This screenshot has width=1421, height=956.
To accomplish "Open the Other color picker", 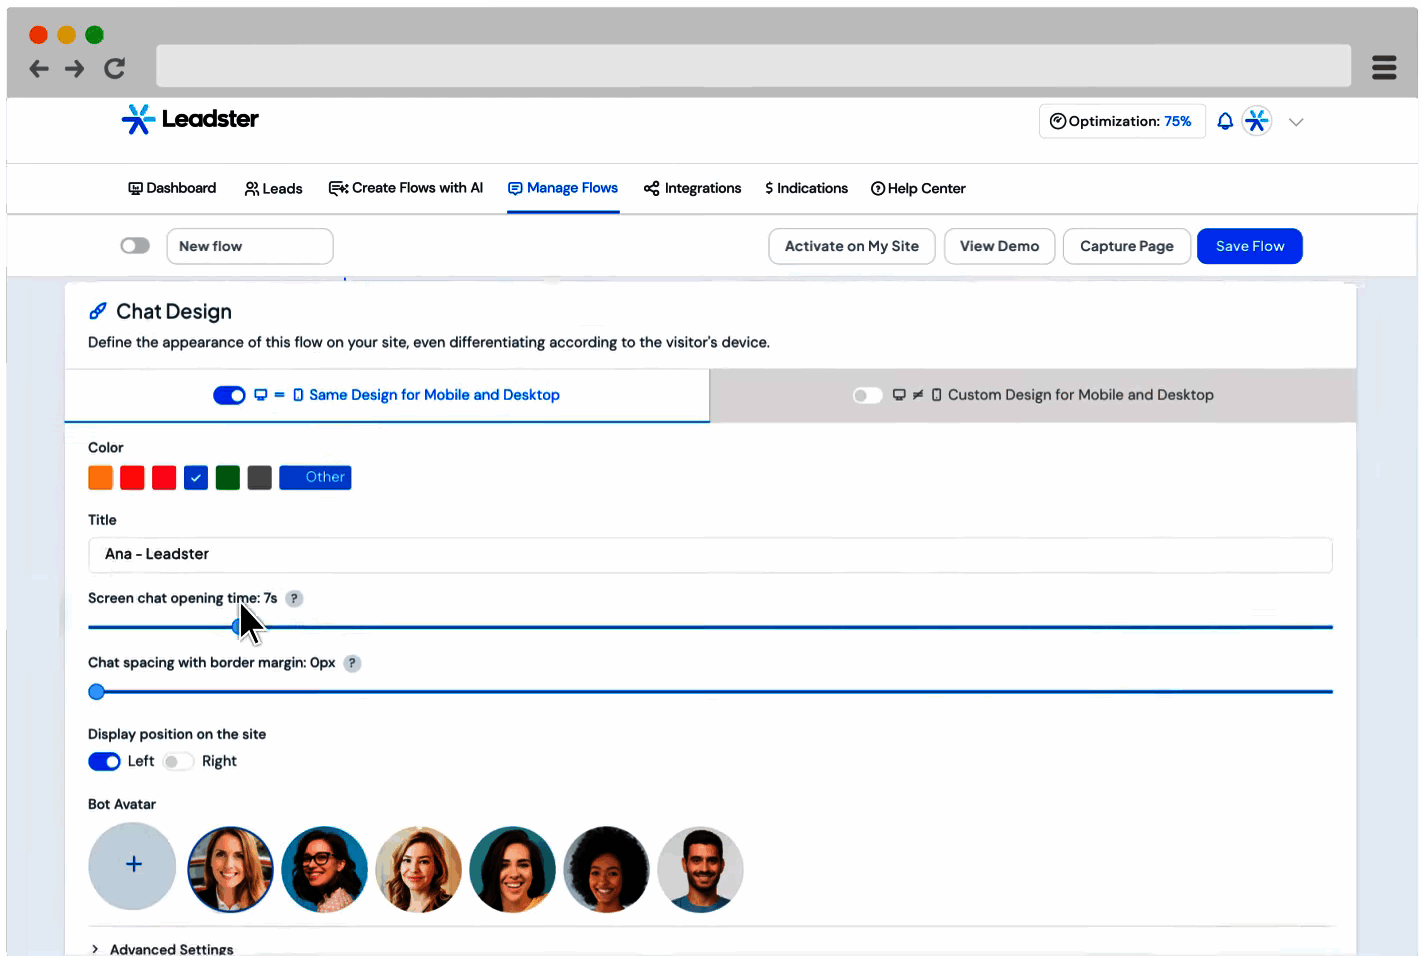I will point(315,478).
